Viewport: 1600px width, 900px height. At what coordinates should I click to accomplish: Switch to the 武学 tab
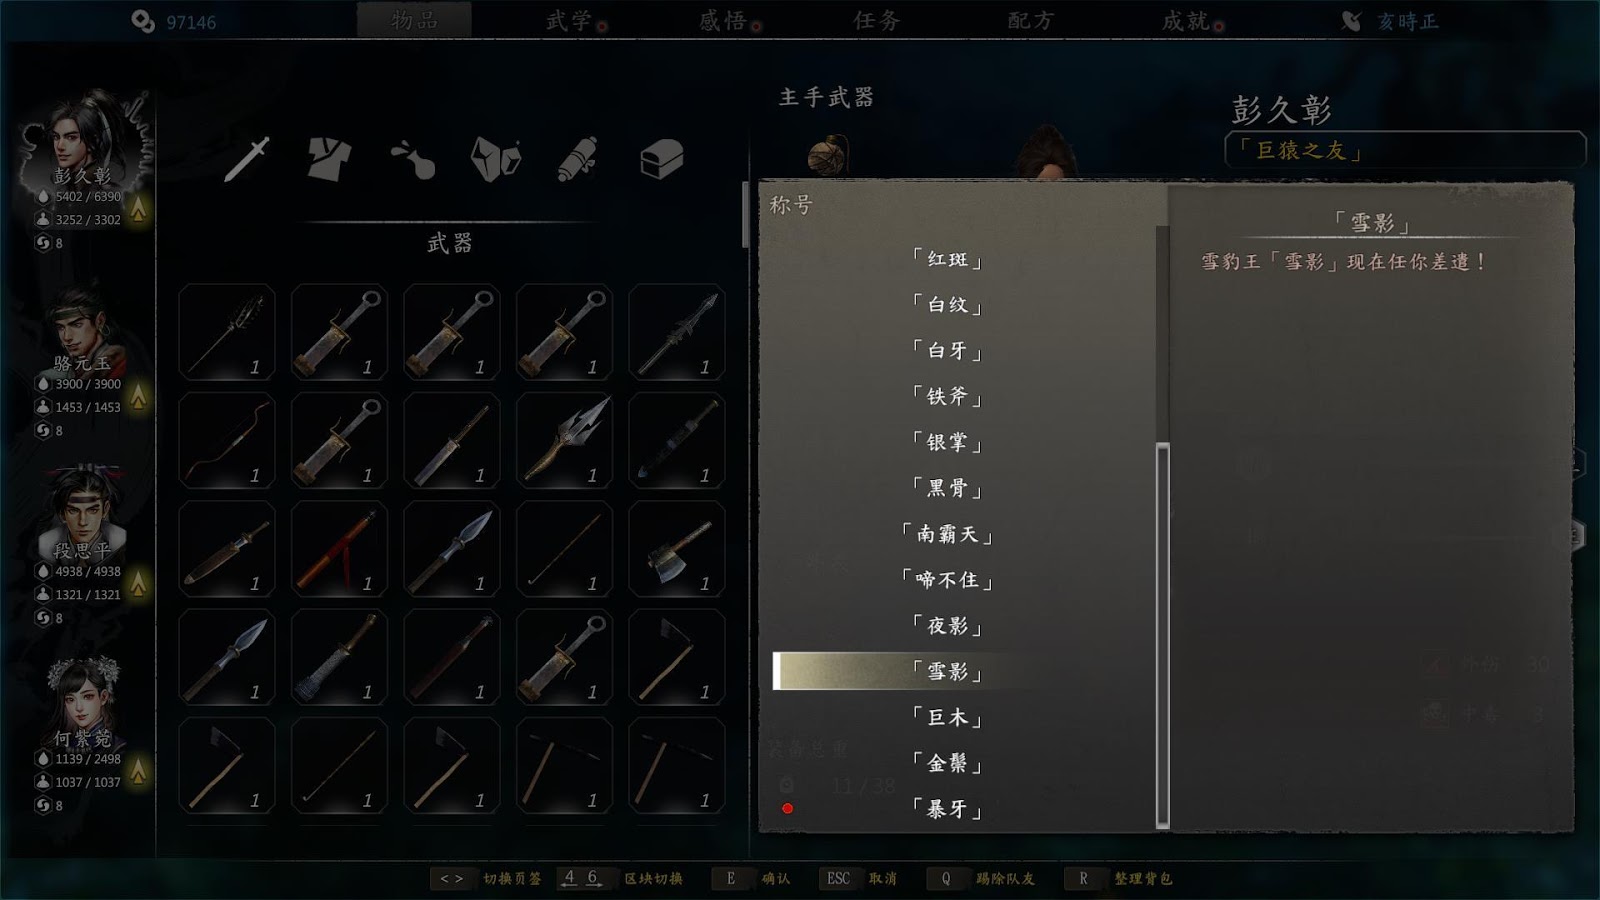[x=569, y=21]
